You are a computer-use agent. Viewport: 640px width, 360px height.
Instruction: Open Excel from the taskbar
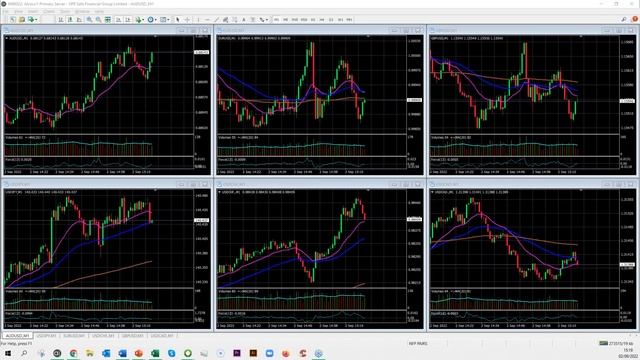[x=155, y=353]
